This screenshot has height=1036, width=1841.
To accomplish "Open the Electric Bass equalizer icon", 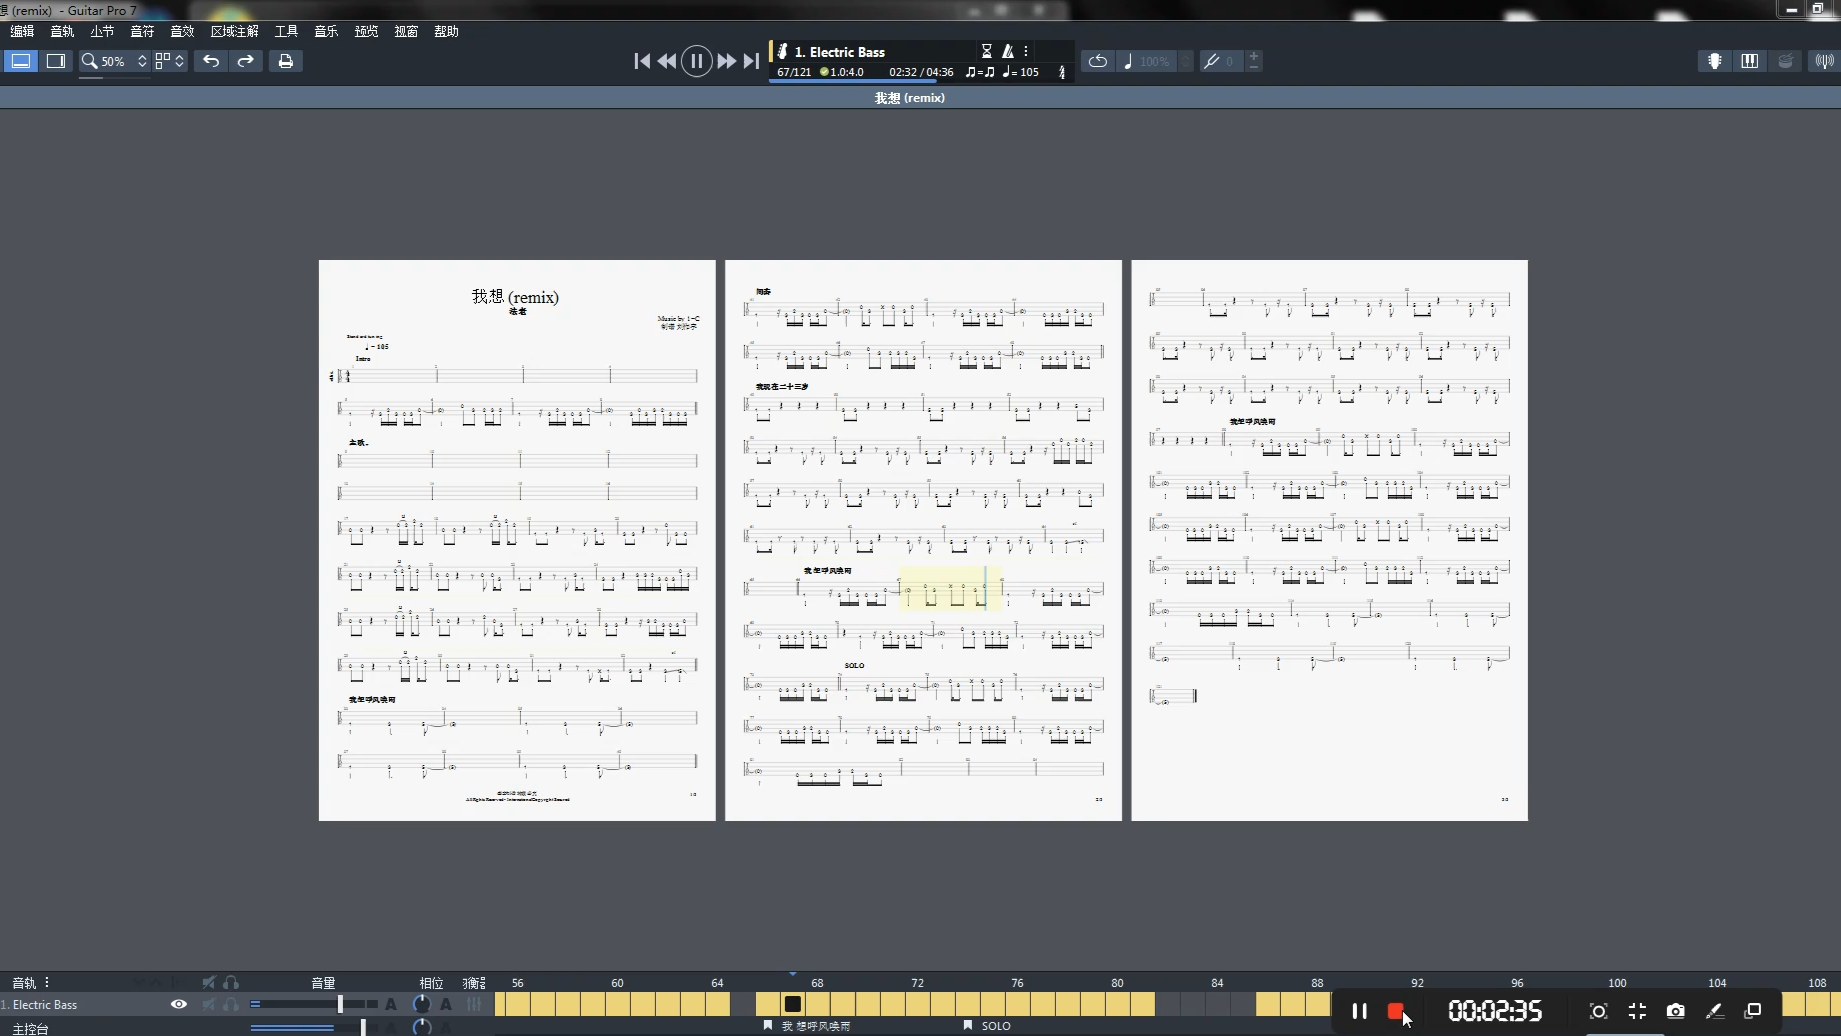I will tap(474, 1004).
